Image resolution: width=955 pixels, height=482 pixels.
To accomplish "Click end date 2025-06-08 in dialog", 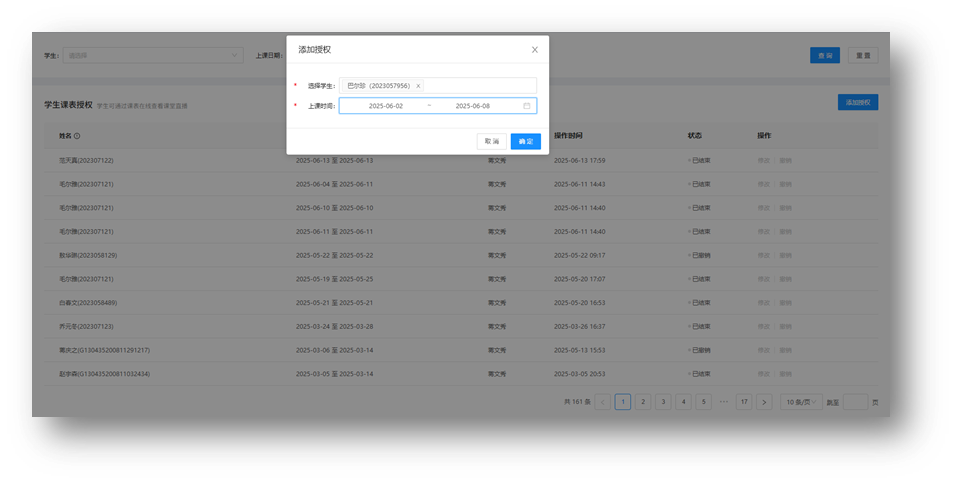I will [x=473, y=106].
